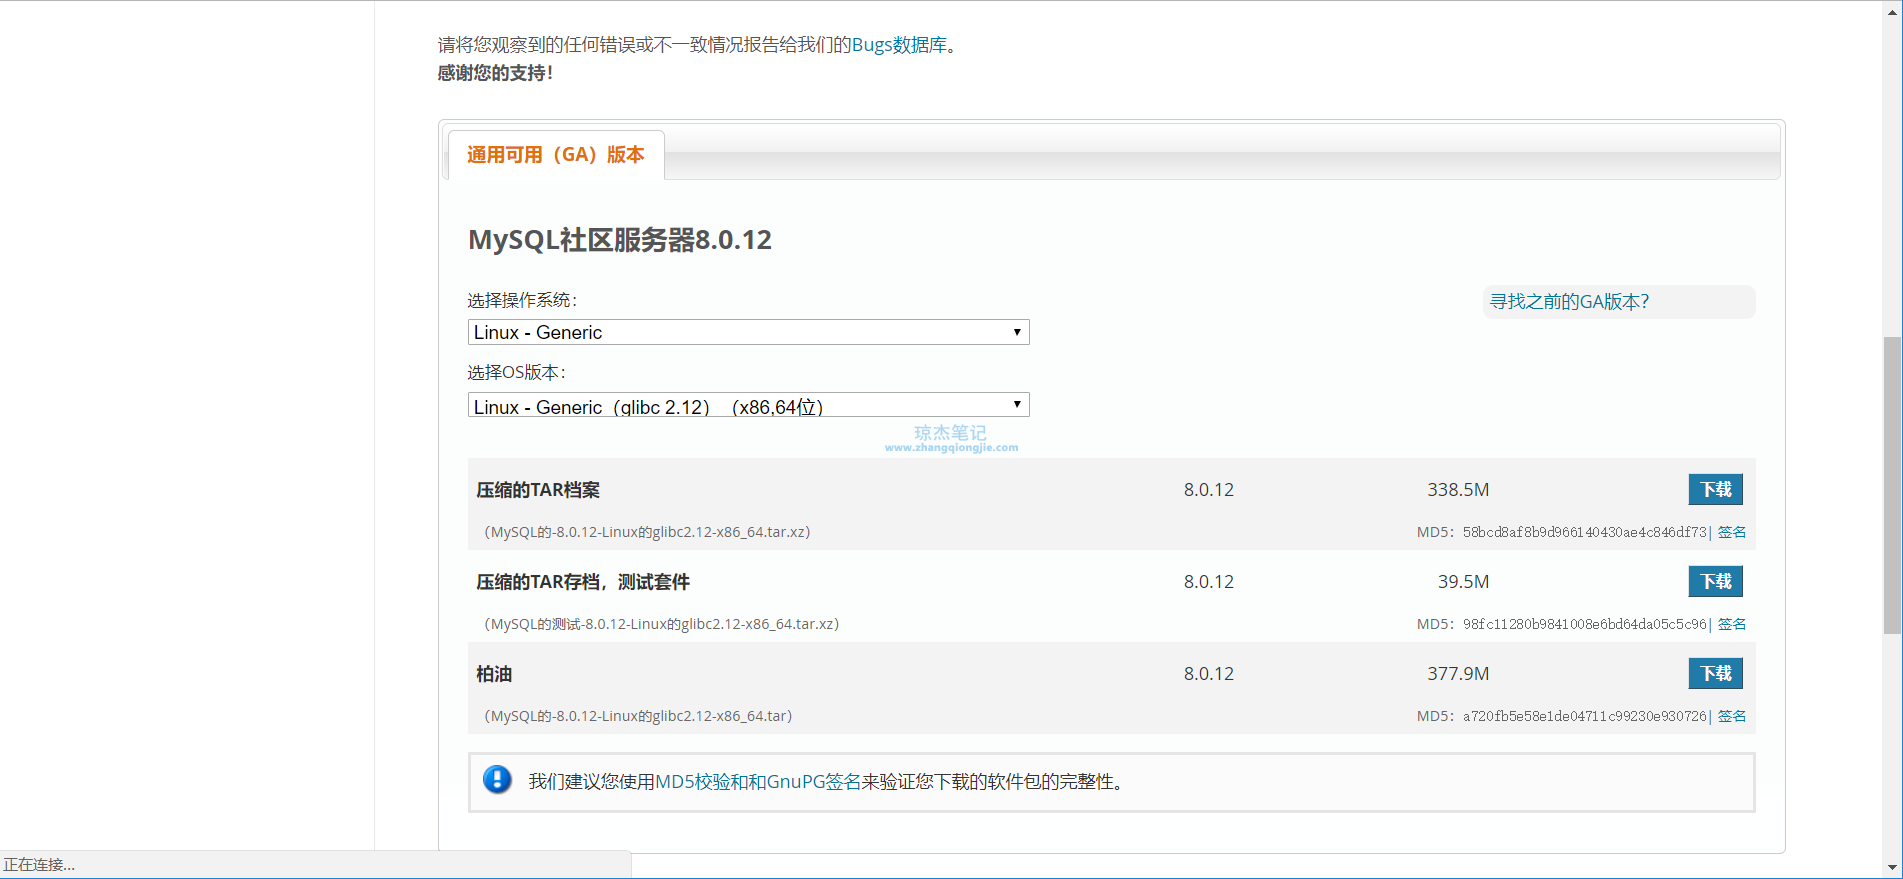Viewport: 1903px width, 879px height.
Task: Click the MD5 hash 58bcd8af8b9d966140430ae4c846df73
Action: 1585,532
